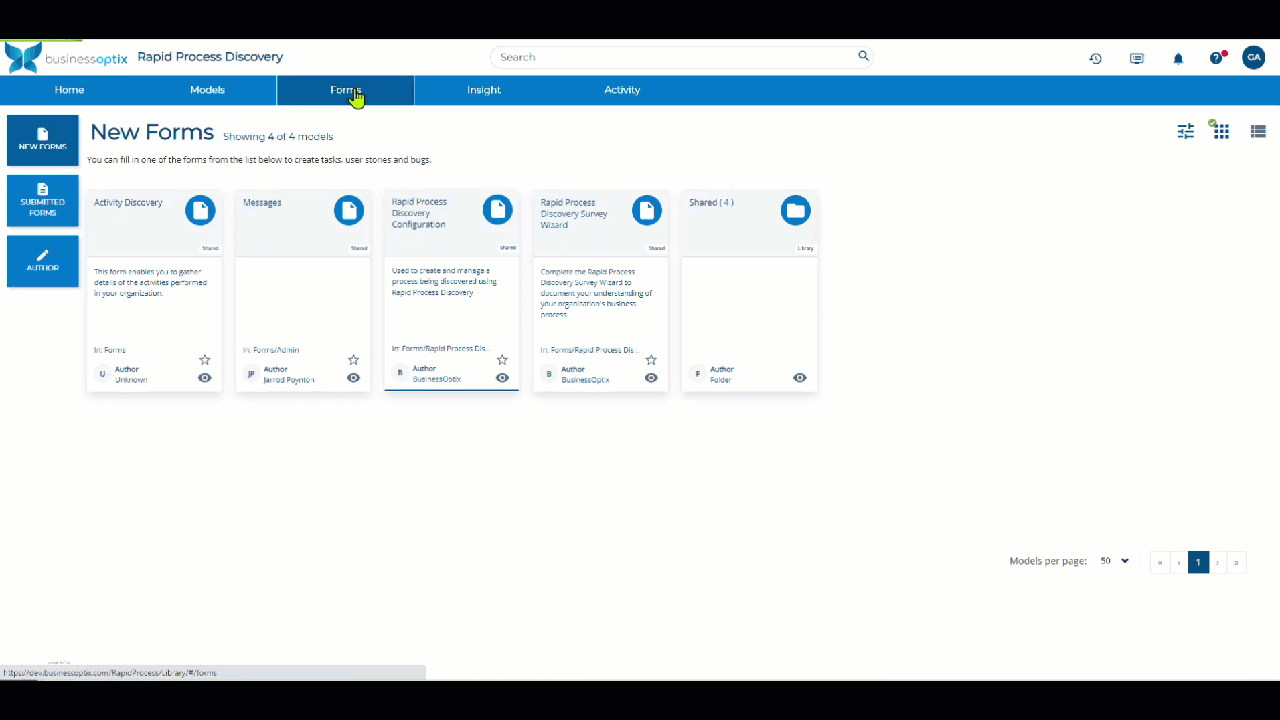1280x720 pixels.
Task: Favorite the Activity Discovery form star
Action: coord(205,360)
